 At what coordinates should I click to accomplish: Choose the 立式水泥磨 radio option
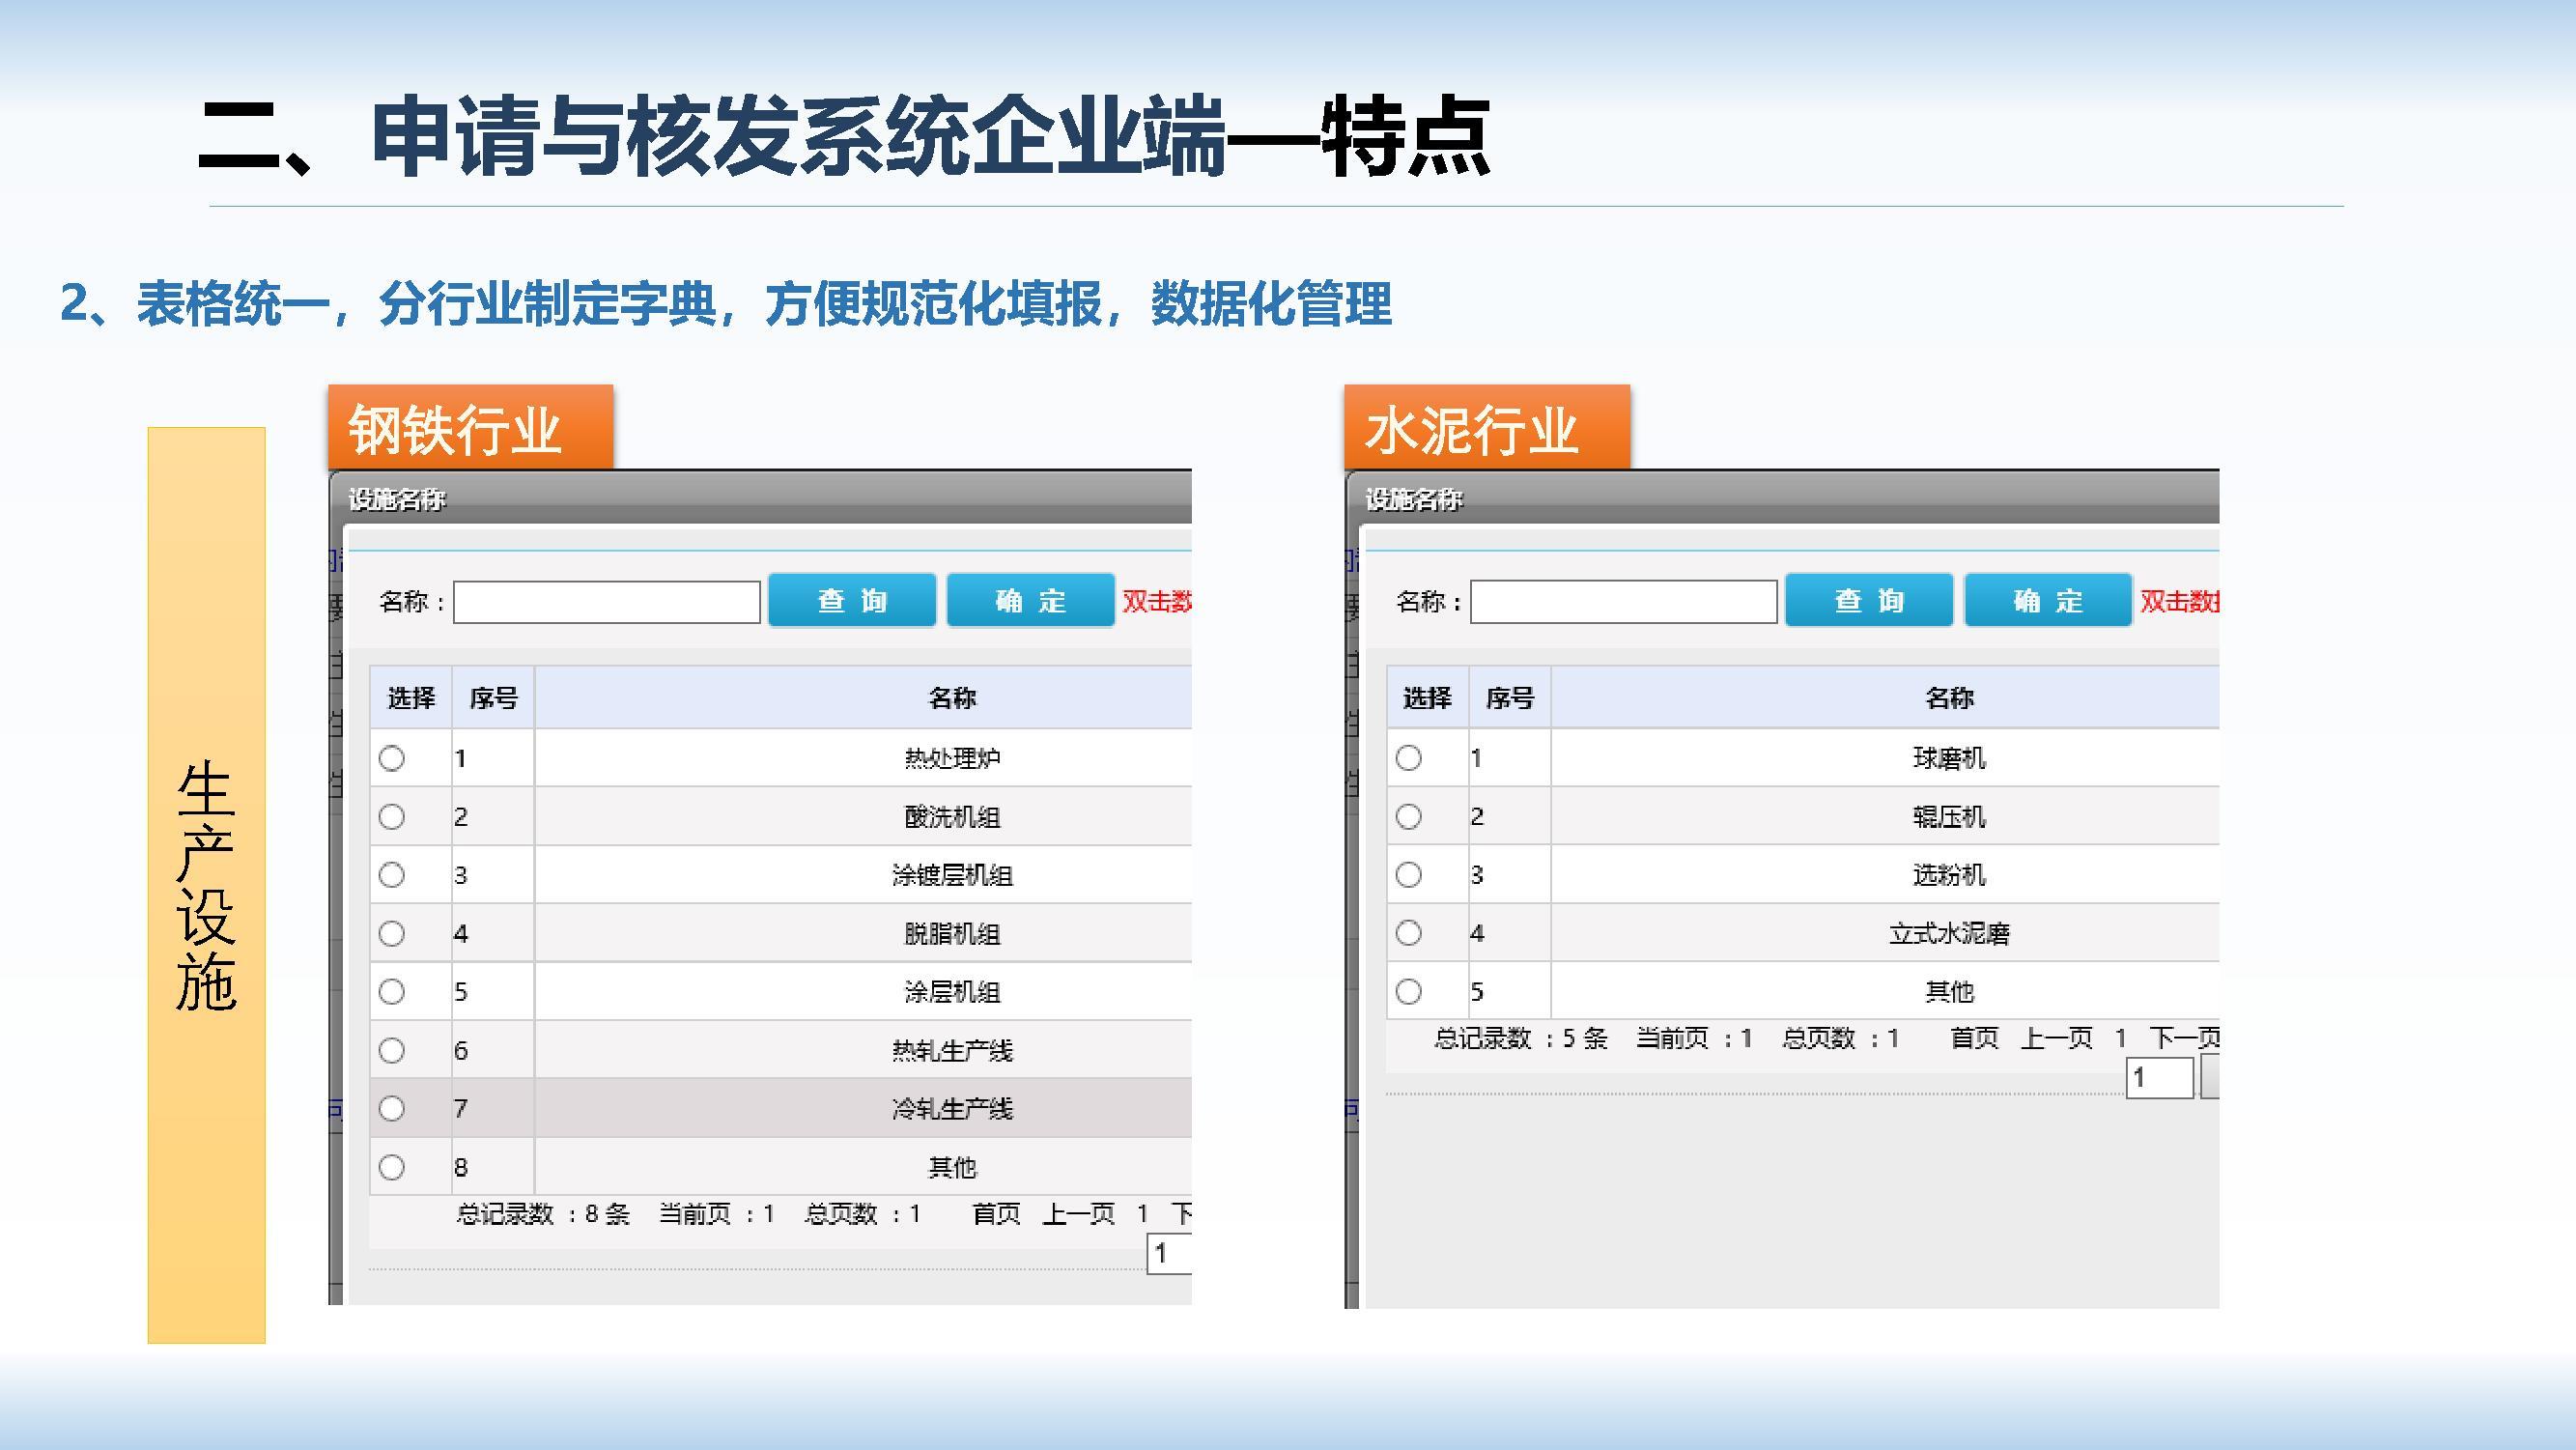[1409, 933]
